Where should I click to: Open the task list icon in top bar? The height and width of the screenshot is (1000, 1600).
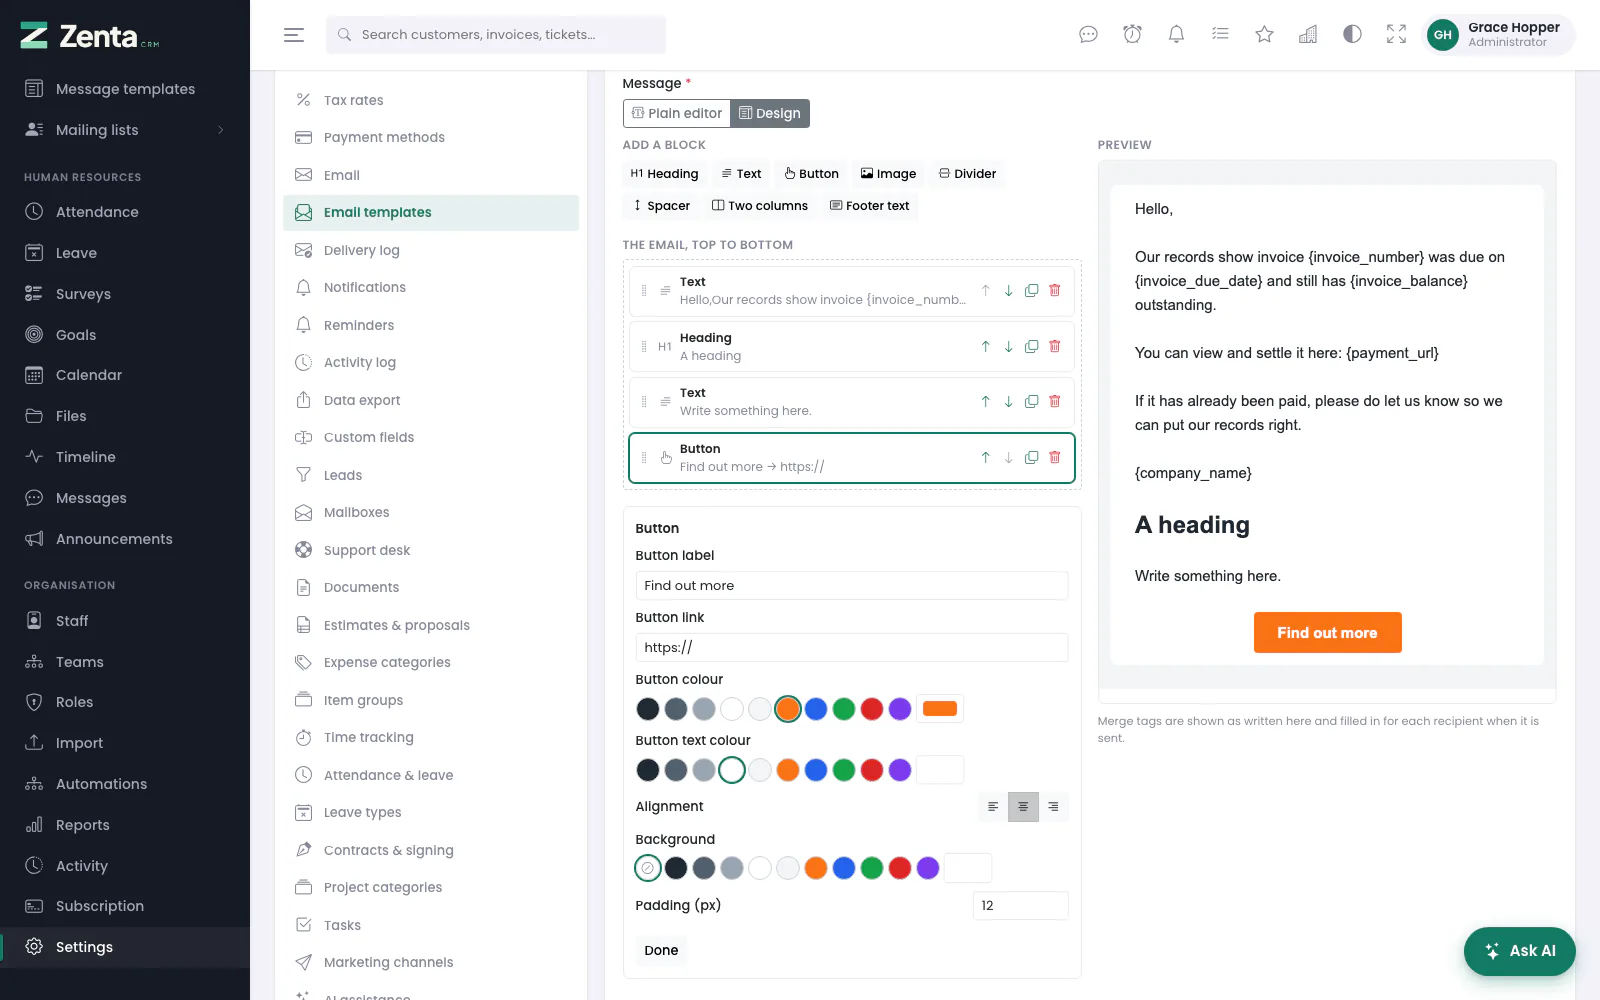(1220, 35)
